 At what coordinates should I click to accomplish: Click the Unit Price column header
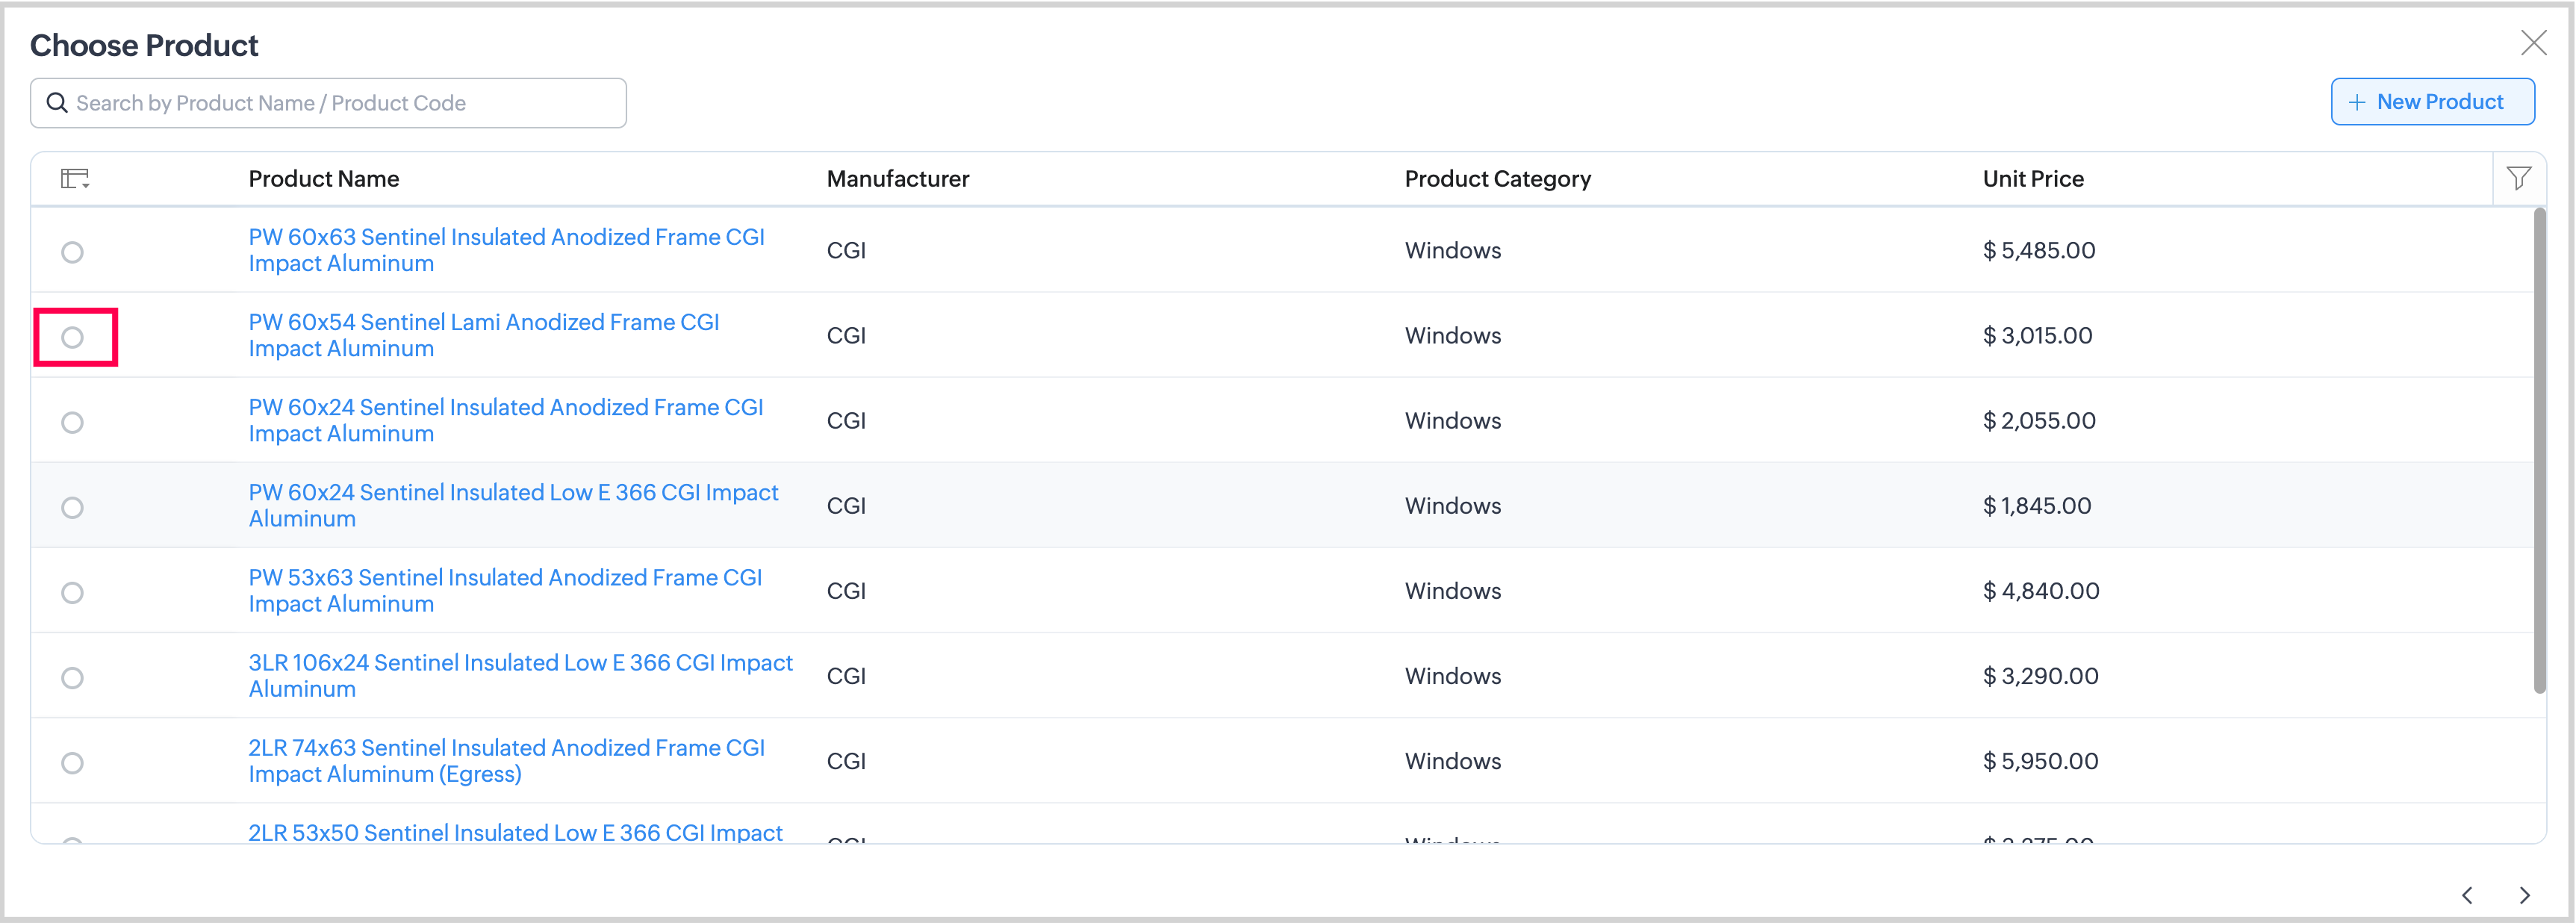(x=2032, y=179)
